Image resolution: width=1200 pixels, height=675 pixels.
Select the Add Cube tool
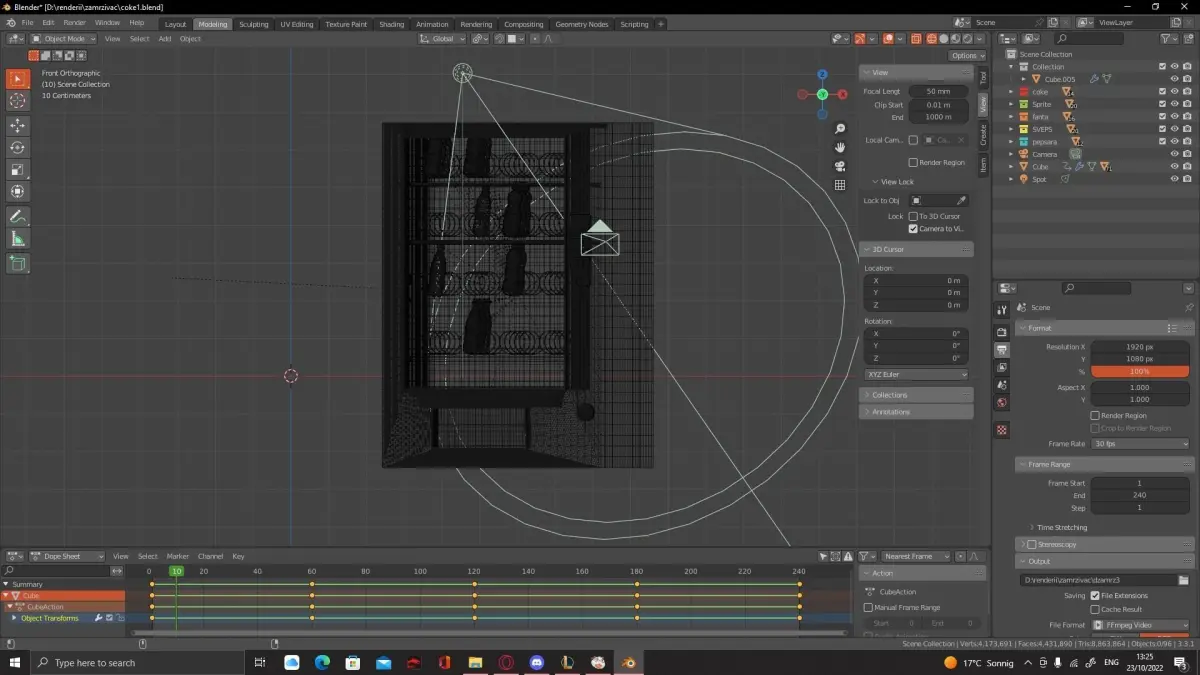(18, 263)
